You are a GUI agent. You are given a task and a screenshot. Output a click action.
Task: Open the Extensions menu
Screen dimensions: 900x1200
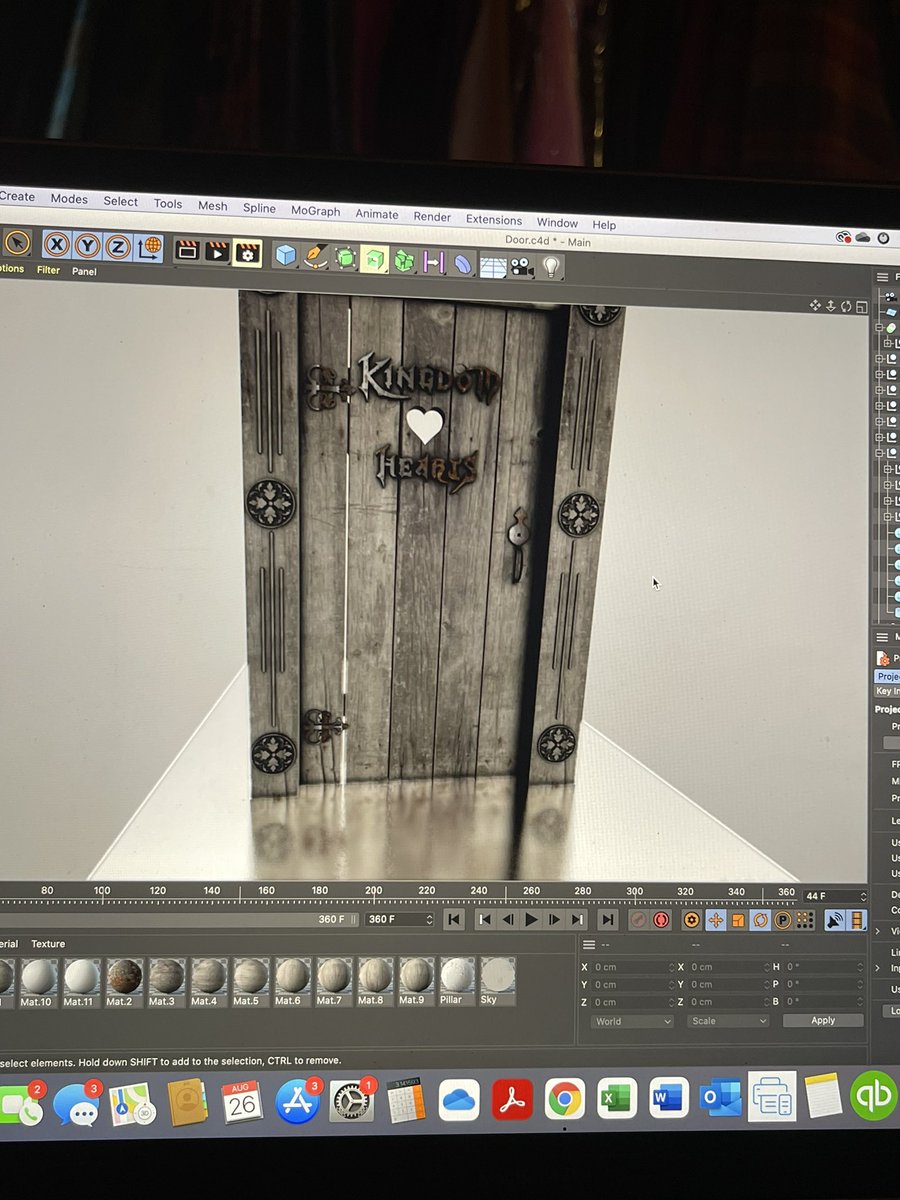(494, 219)
